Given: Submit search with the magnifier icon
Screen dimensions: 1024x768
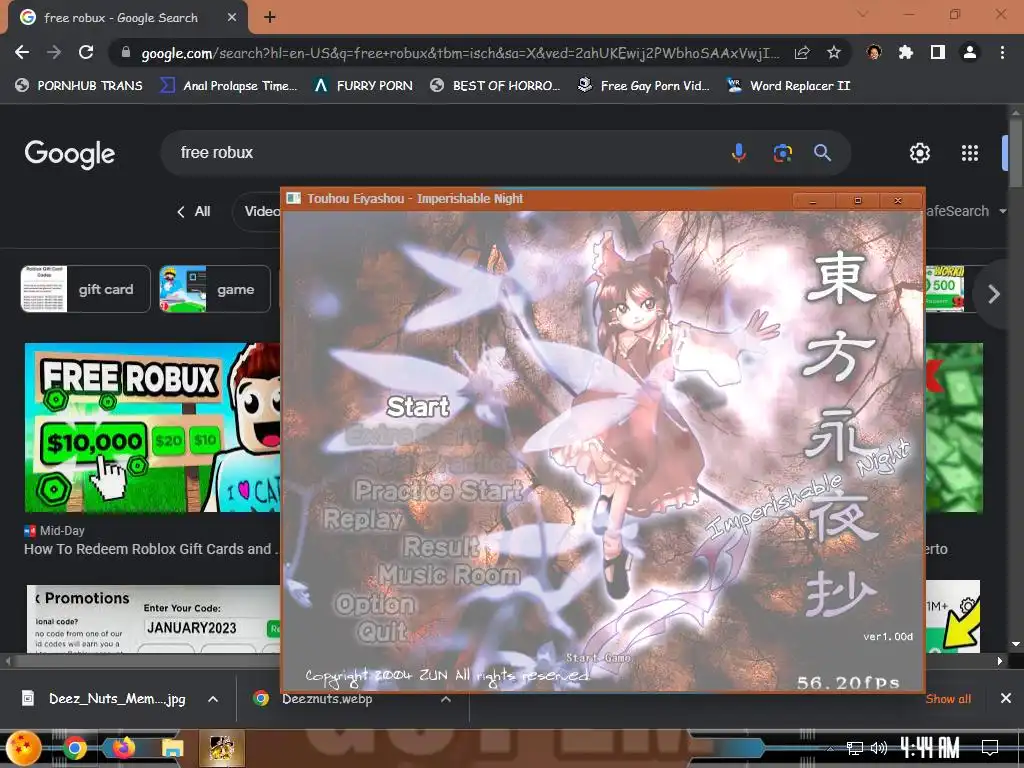Looking at the screenshot, I should [822, 153].
